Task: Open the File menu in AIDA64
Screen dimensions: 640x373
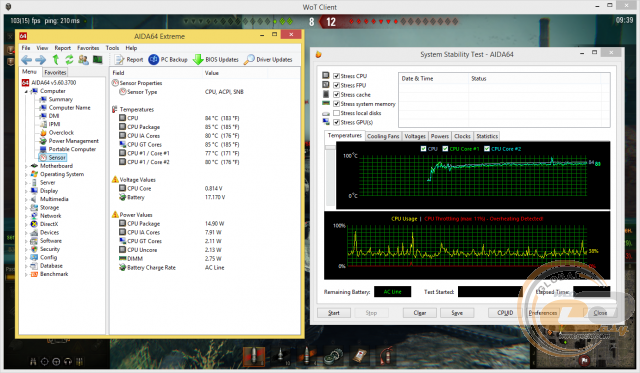Action: pos(26,48)
